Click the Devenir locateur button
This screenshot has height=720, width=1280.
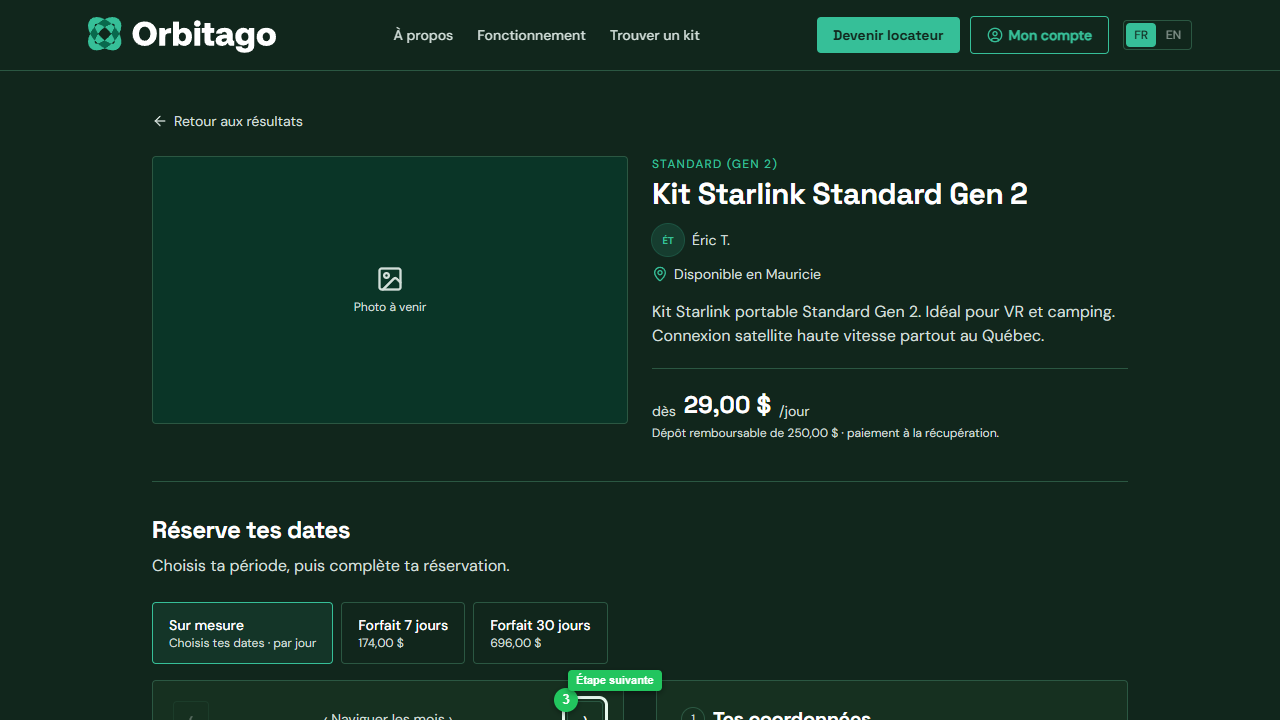888,35
